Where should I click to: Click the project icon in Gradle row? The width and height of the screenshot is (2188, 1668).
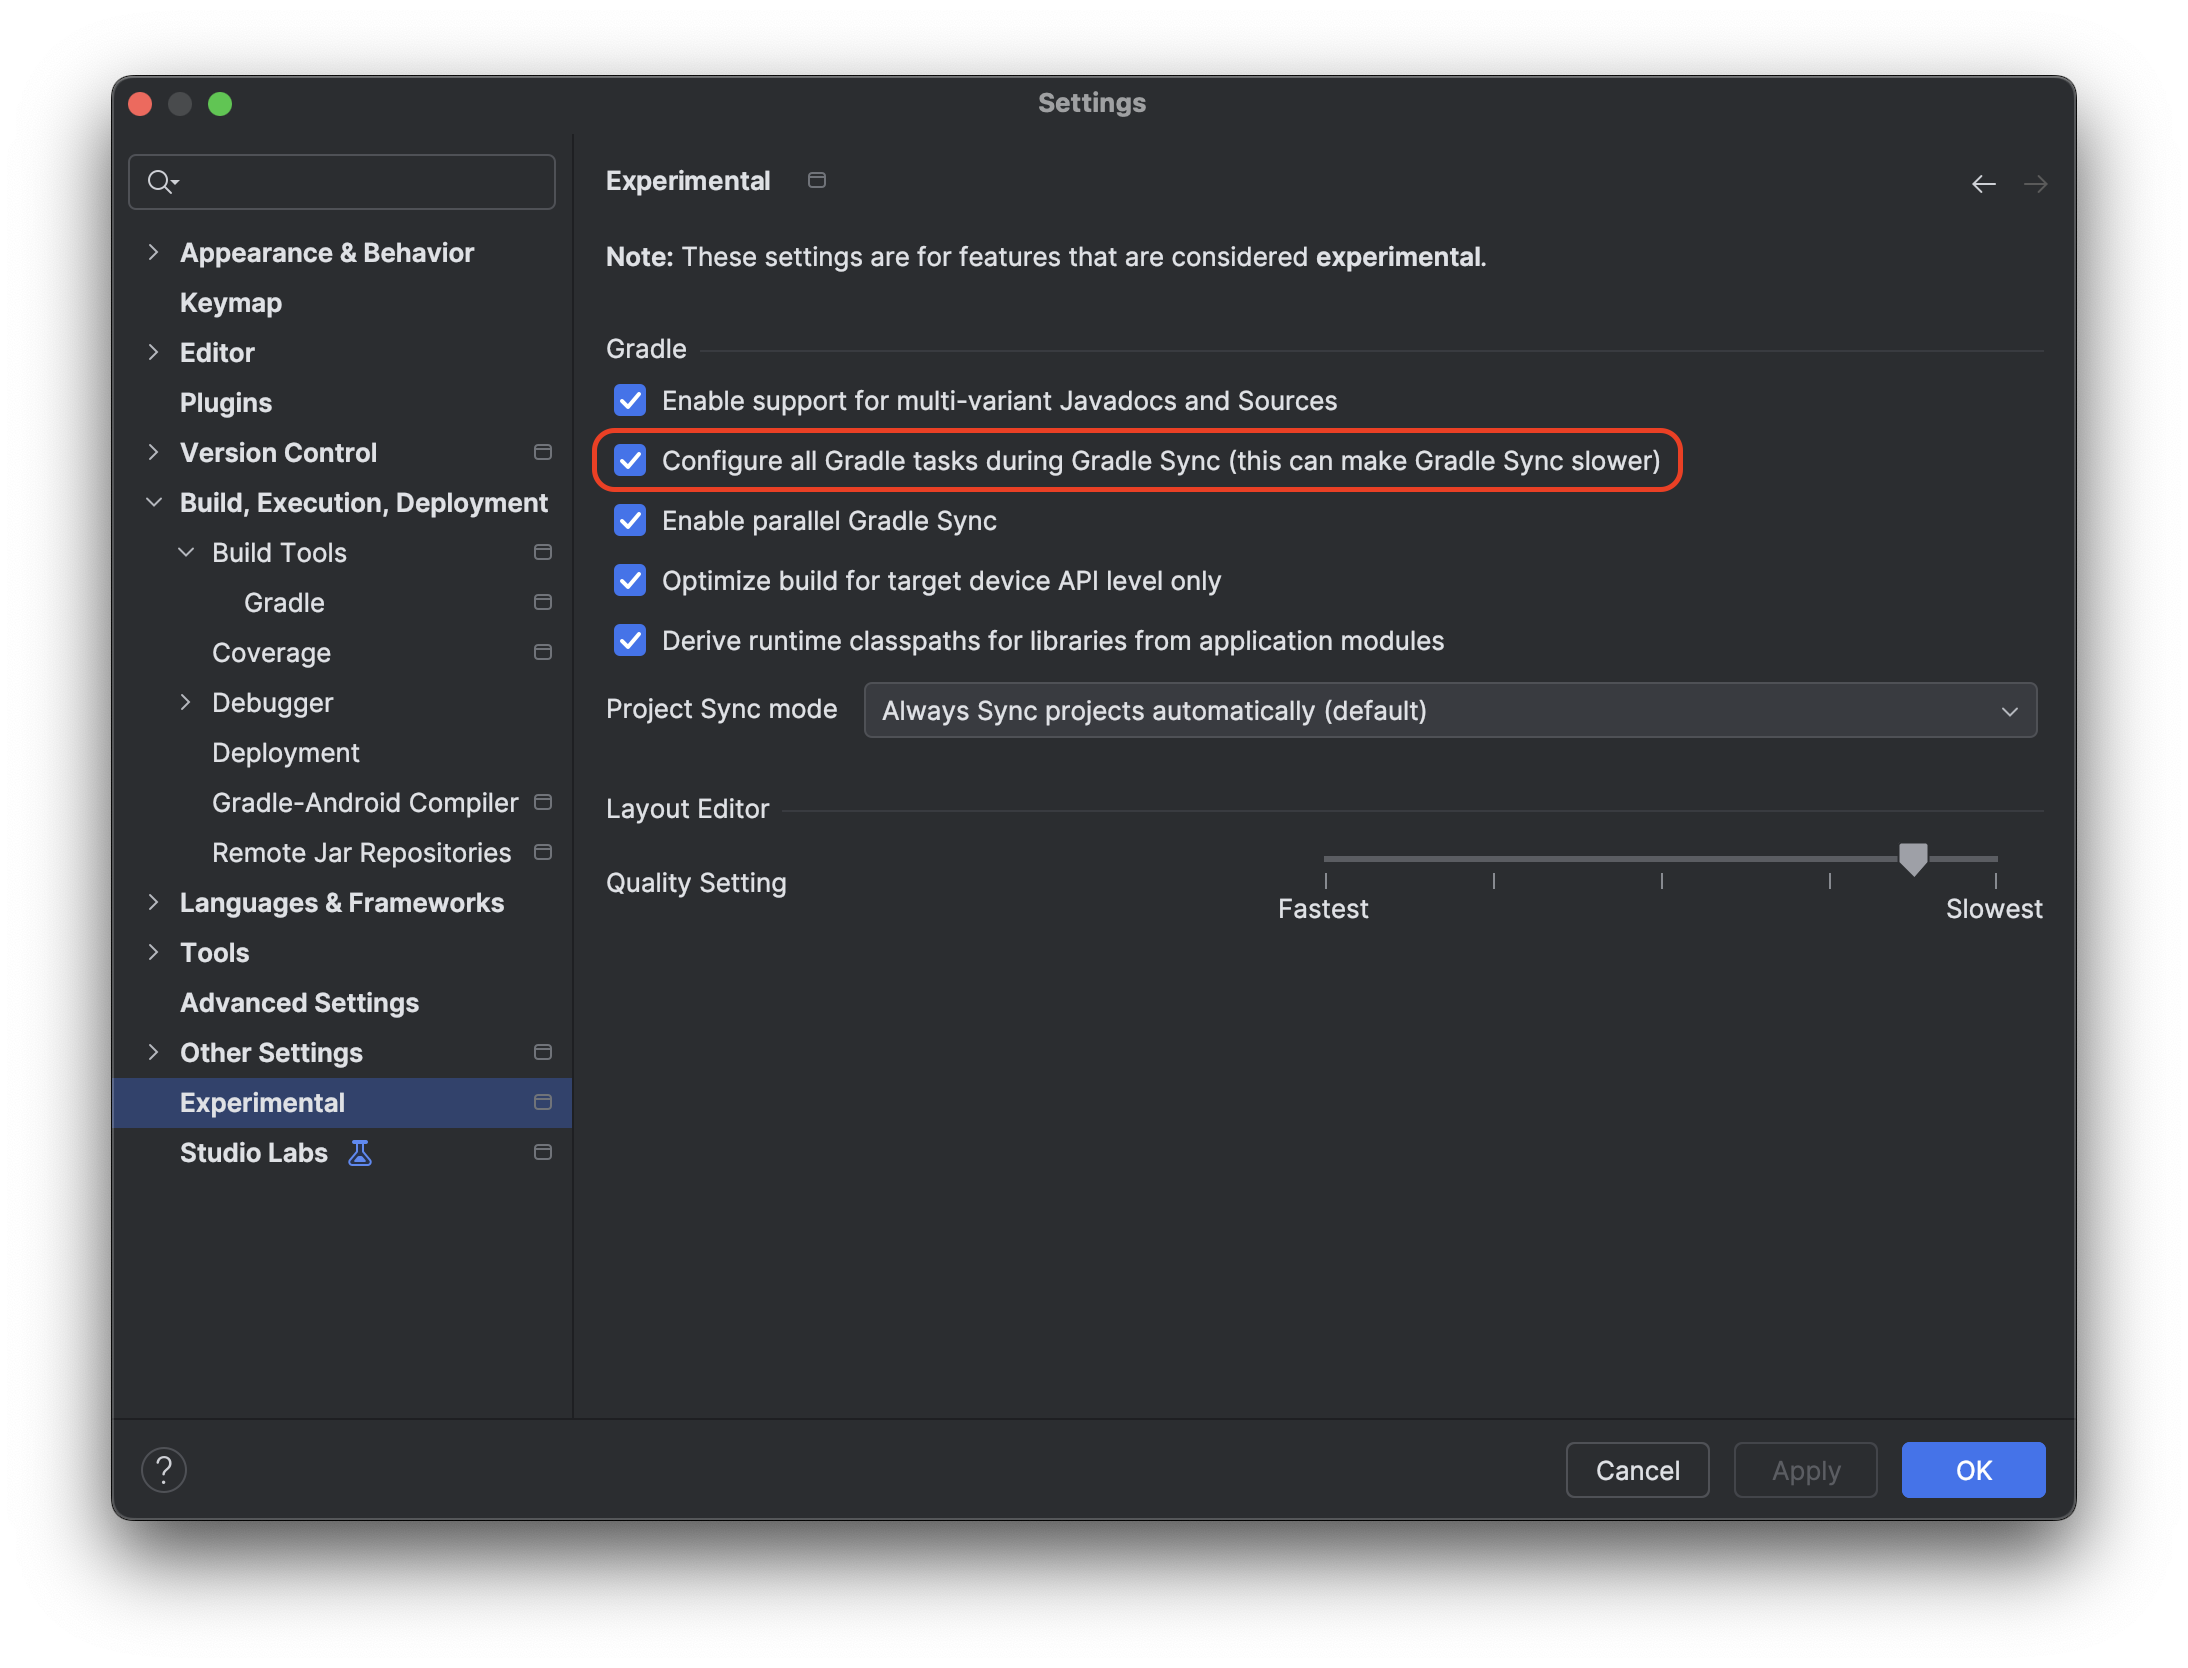click(x=543, y=602)
